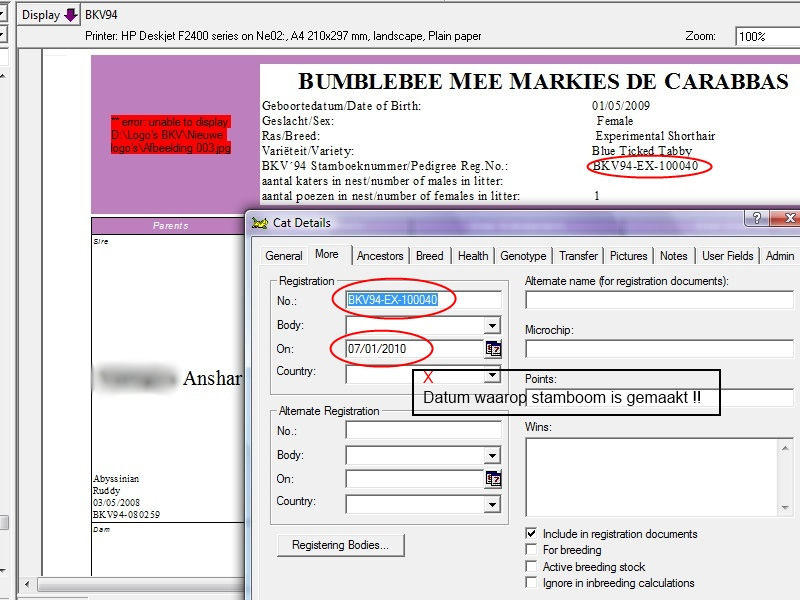Select the Transfer tab
The width and height of the screenshot is (800, 600).
point(578,256)
